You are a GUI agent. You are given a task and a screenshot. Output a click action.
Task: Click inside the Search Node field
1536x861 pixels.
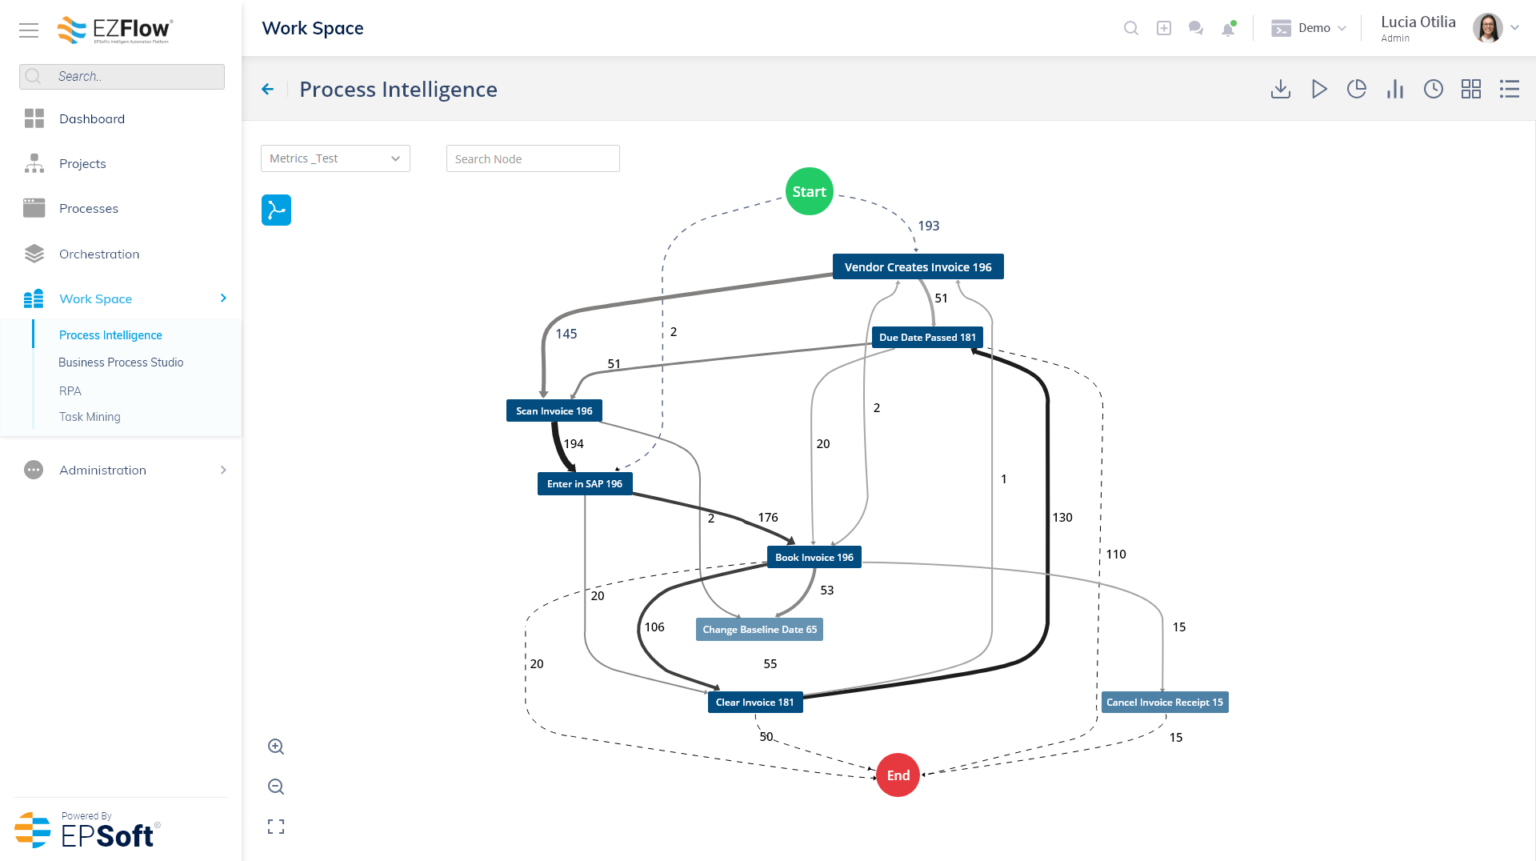(532, 158)
